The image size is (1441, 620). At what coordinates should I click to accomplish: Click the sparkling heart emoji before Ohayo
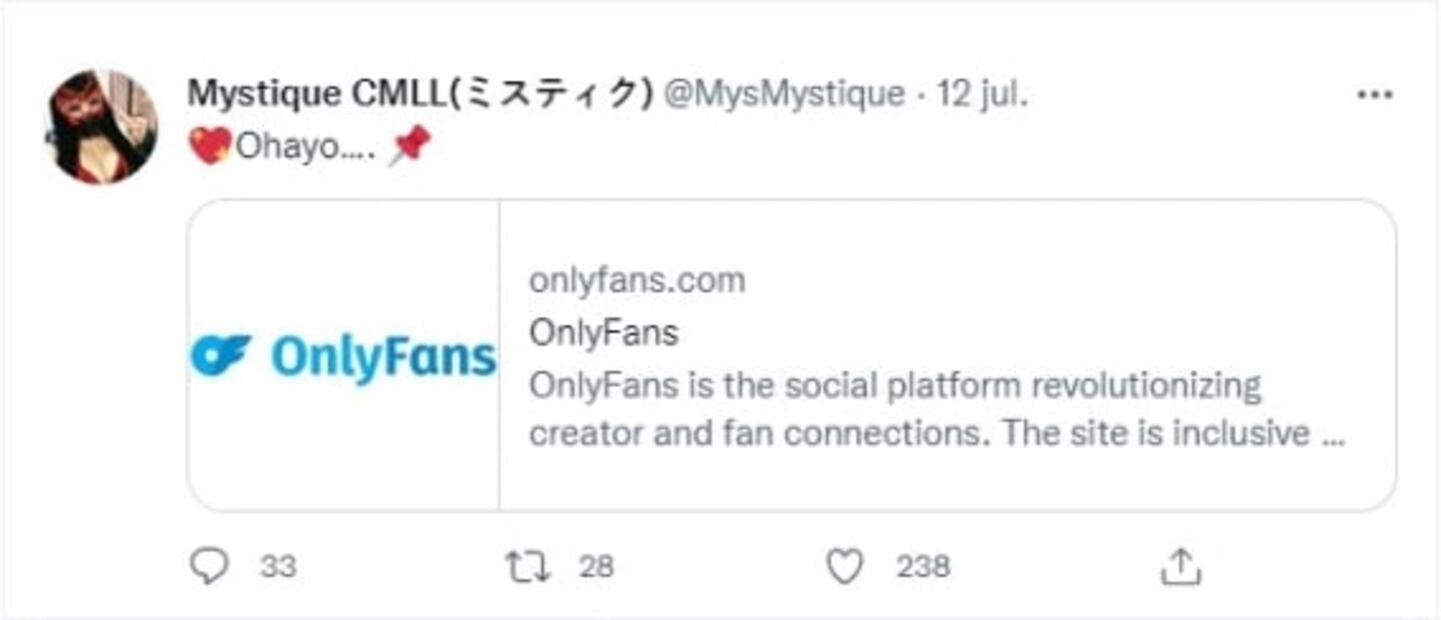(x=209, y=147)
